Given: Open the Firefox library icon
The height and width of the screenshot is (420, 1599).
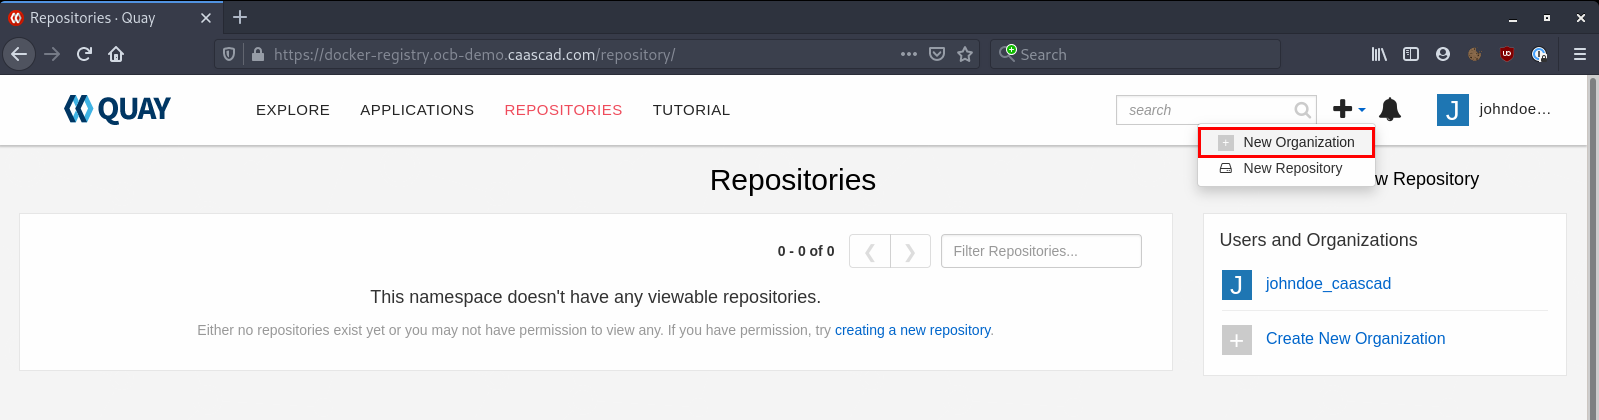Looking at the screenshot, I should point(1379,54).
